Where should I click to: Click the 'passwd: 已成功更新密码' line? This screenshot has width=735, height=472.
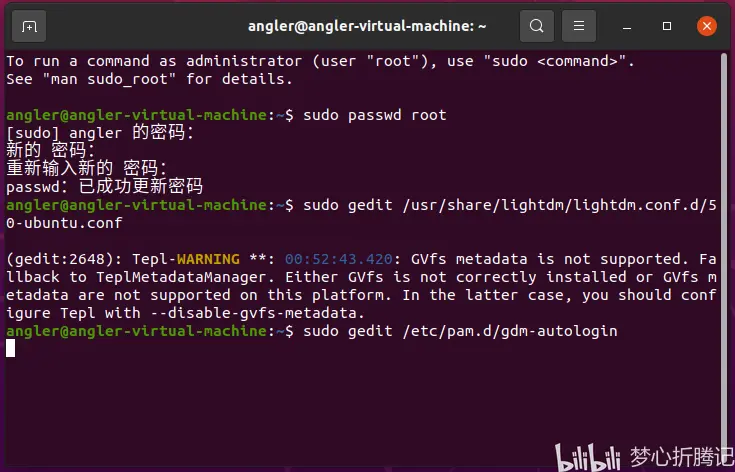click(104, 186)
